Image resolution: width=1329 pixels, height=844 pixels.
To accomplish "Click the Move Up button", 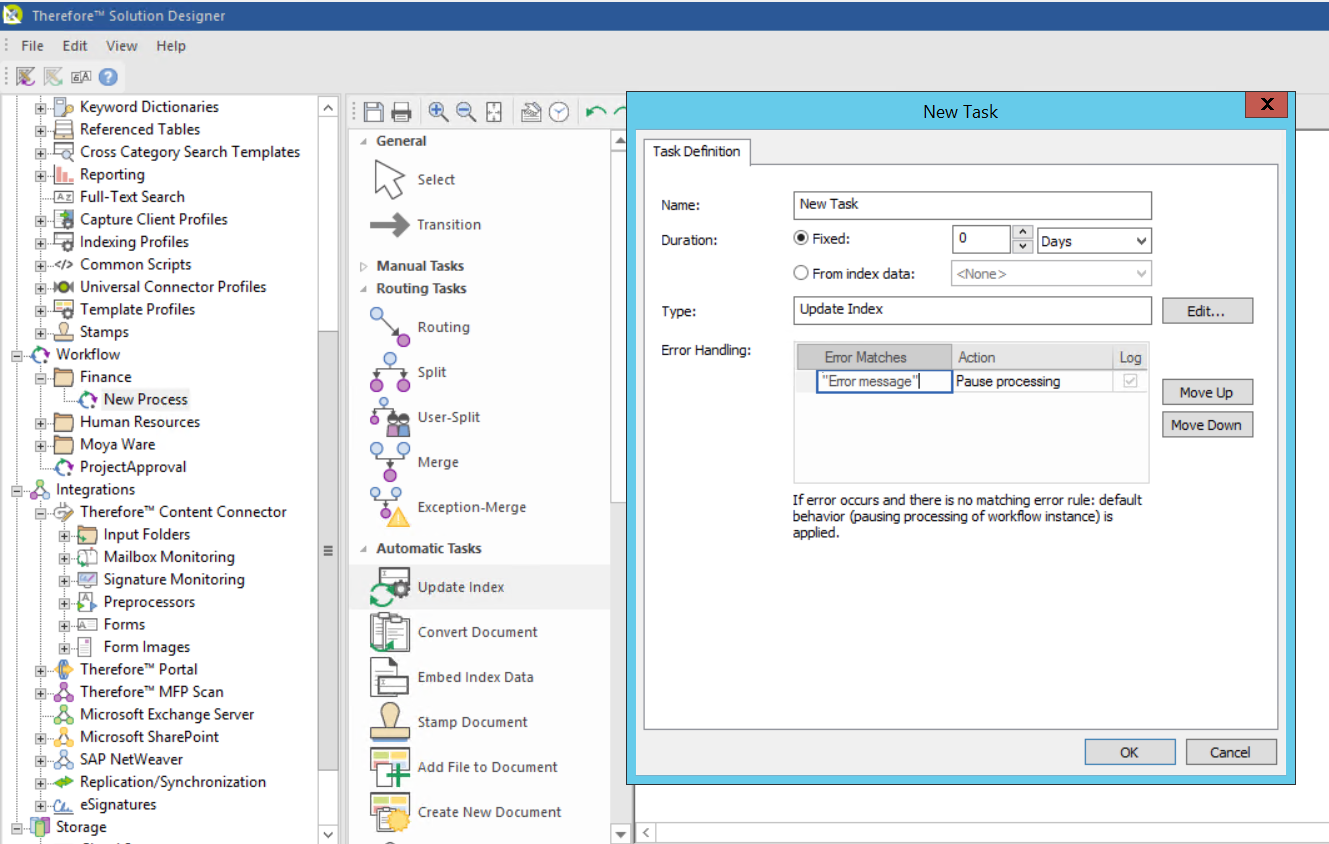I will point(1207,392).
